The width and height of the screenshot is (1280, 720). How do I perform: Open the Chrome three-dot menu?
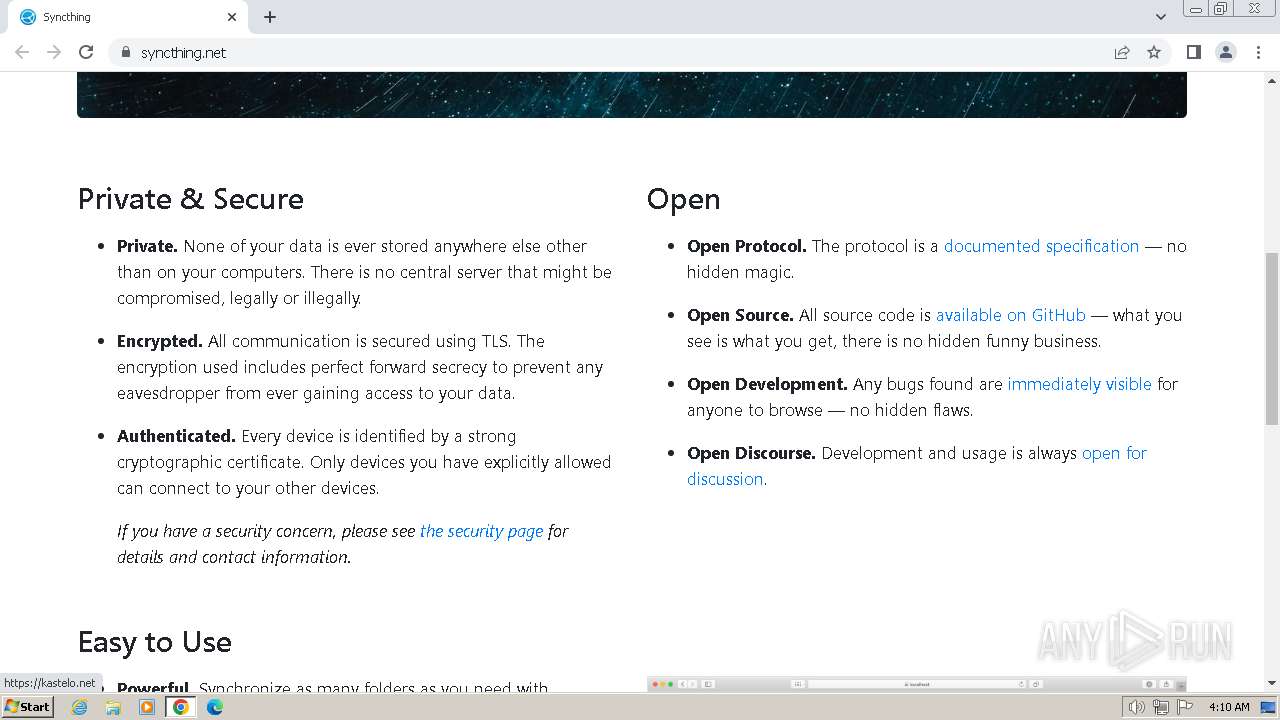tap(1257, 52)
